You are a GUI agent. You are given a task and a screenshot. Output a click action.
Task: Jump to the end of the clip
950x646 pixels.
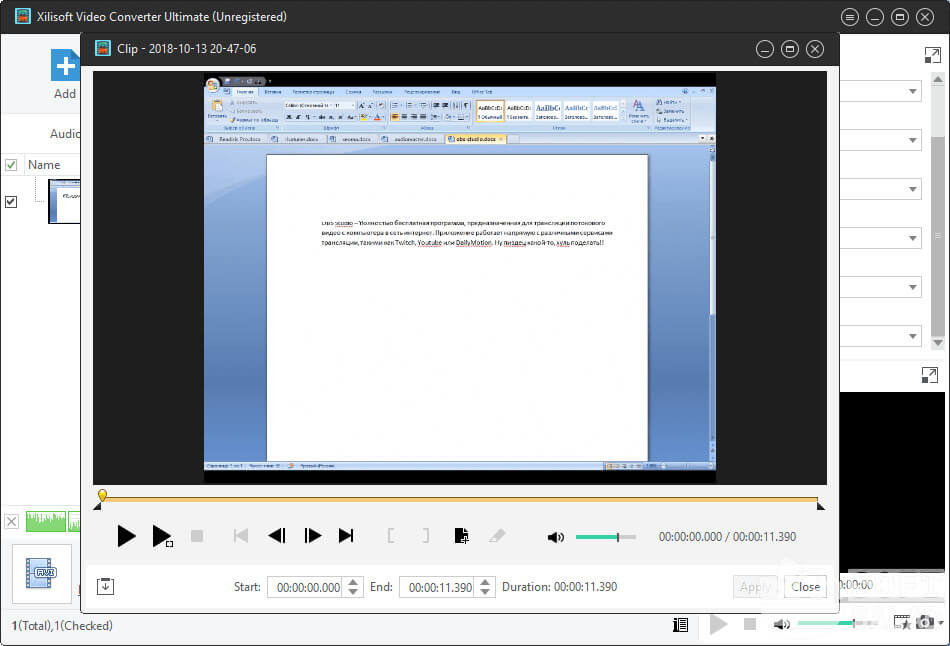(x=346, y=536)
